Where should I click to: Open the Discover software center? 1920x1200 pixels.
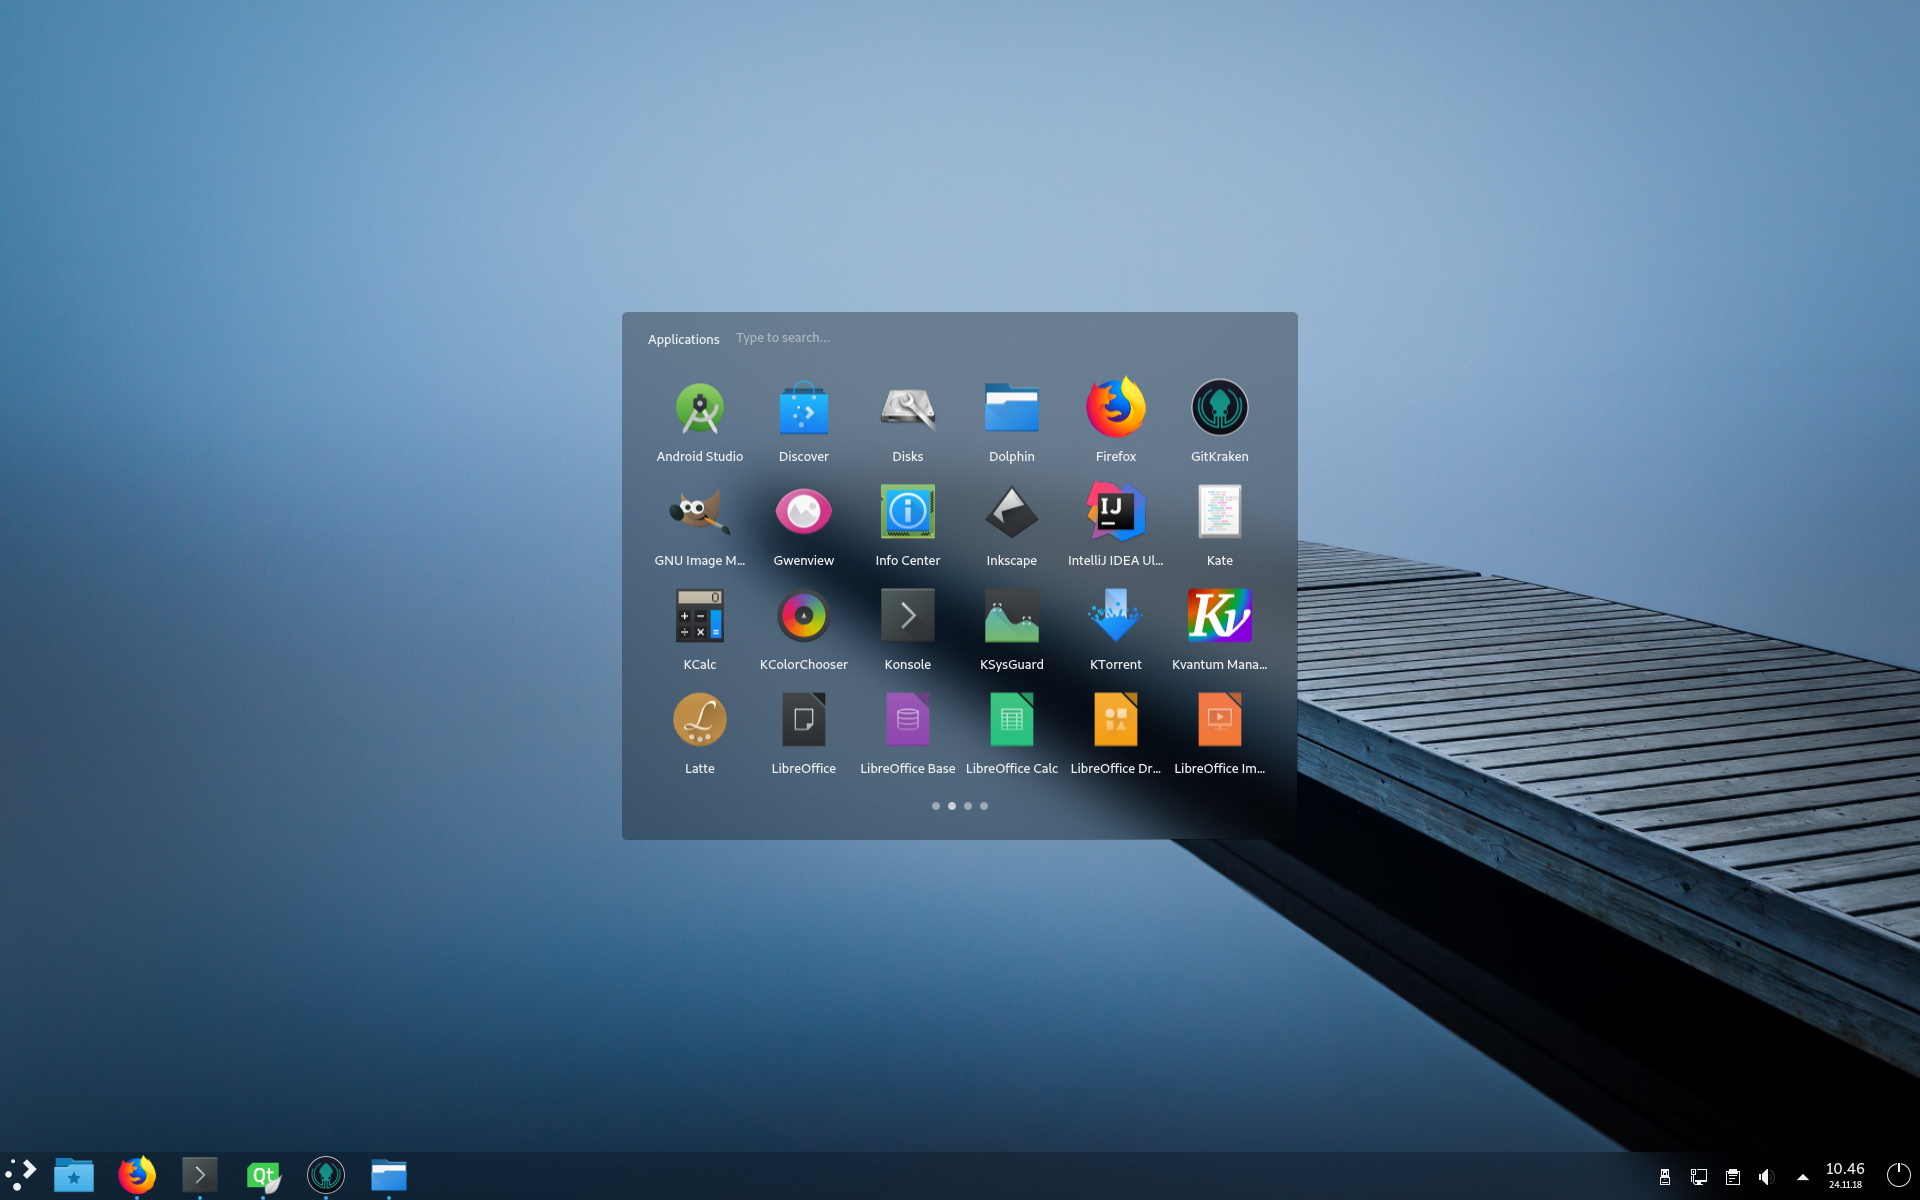tap(804, 421)
